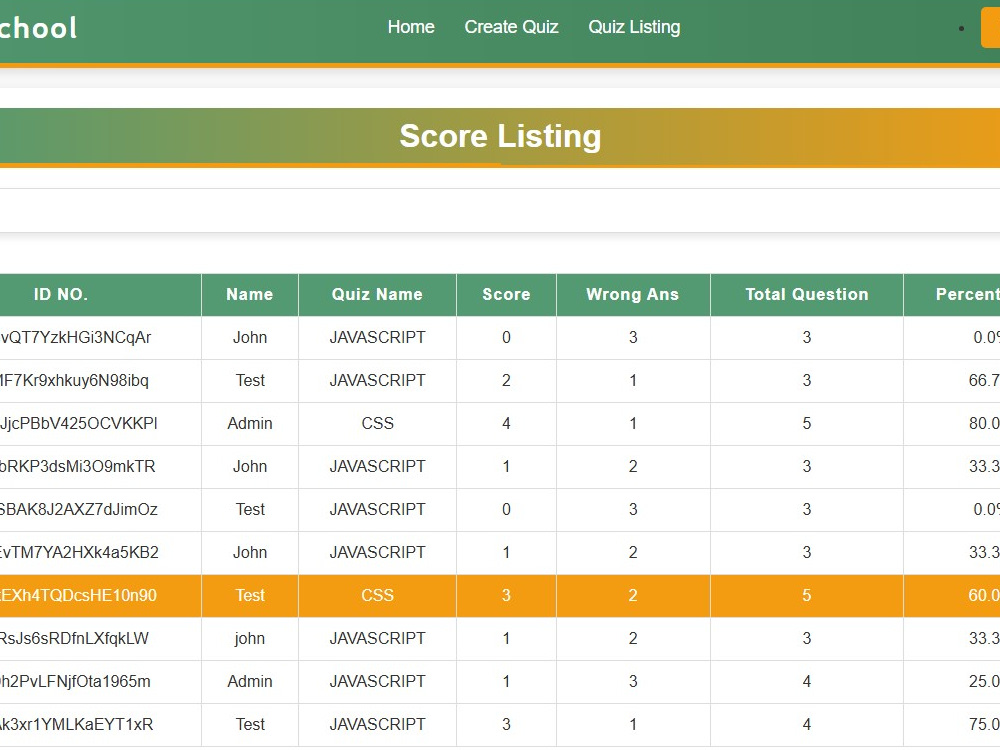Click CSS quiz name in Admin row
Screen dimensions: 1000x750
(378, 423)
